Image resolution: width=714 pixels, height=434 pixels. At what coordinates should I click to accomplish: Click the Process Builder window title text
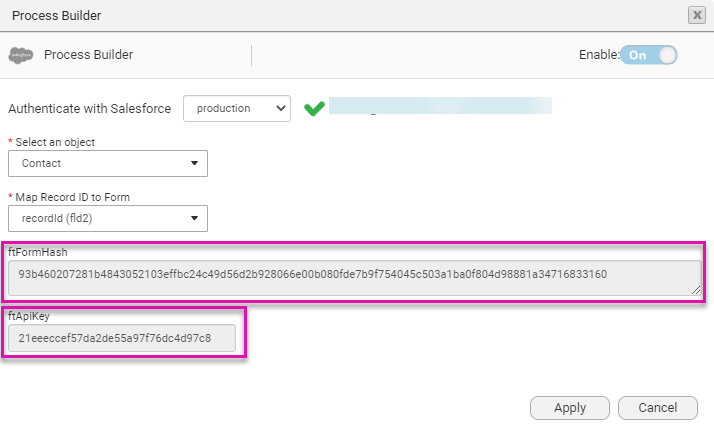(56, 15)
